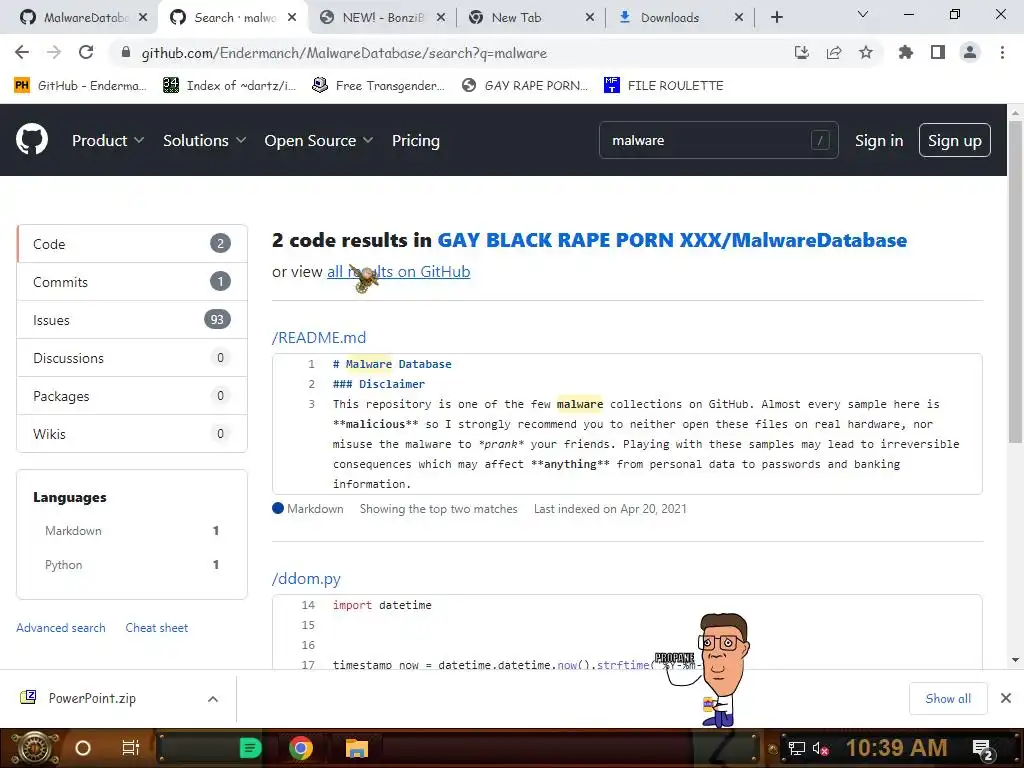Expand the Product dropdown menu

point(107,140)
